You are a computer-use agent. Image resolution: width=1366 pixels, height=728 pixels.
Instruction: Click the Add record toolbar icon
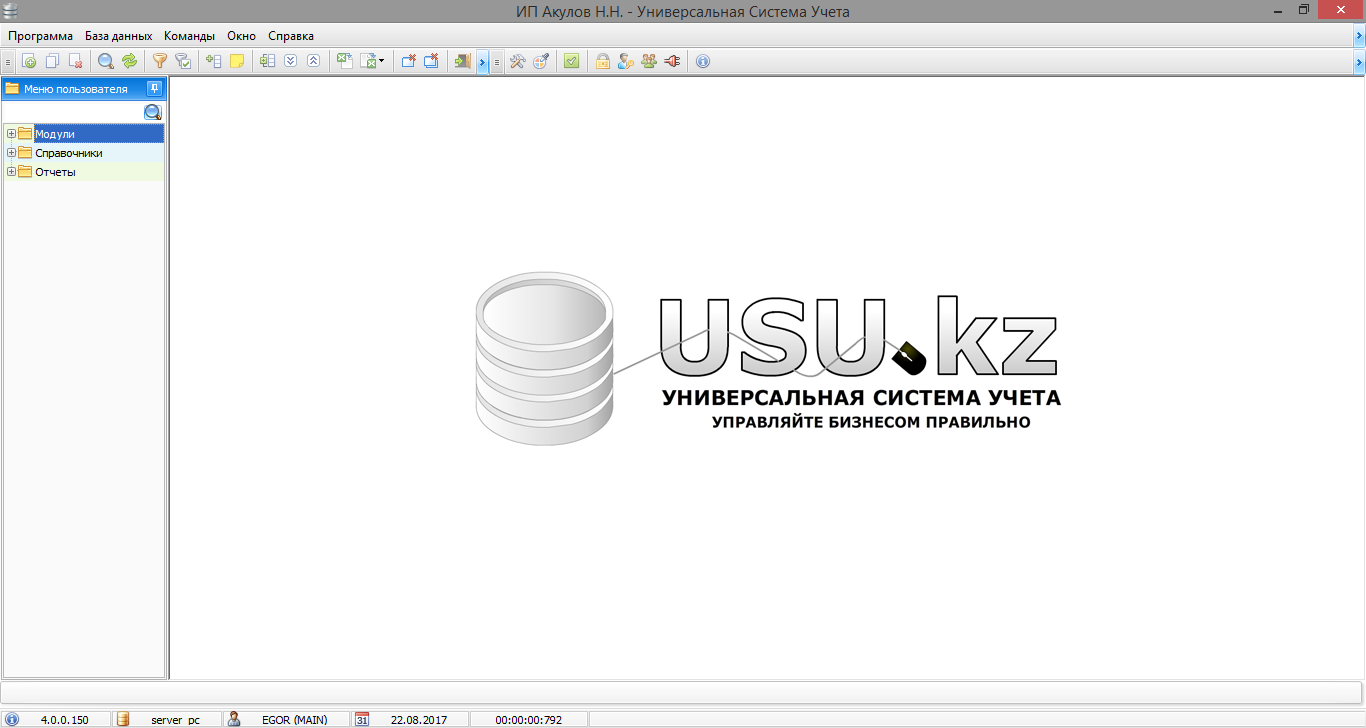point(29,61)
